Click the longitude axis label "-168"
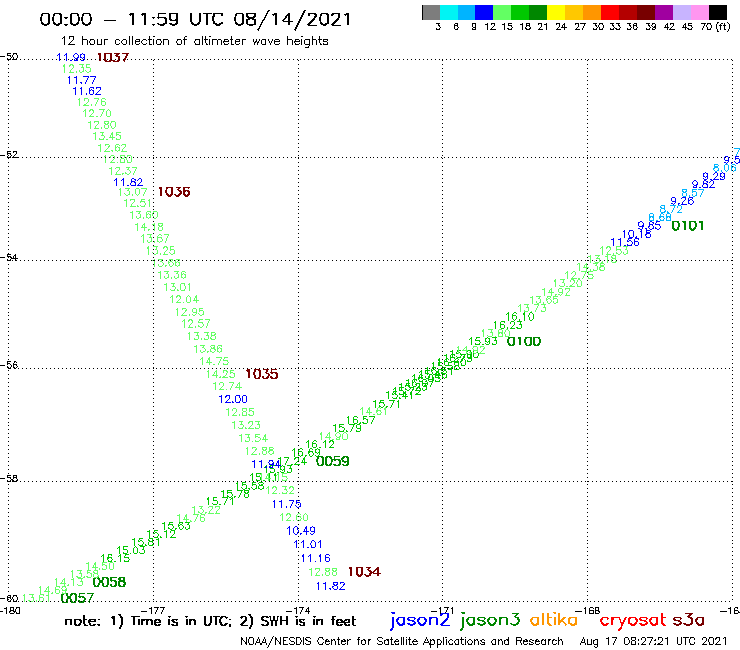This screenshot has height=650, width=740. [x=588, y=610]
